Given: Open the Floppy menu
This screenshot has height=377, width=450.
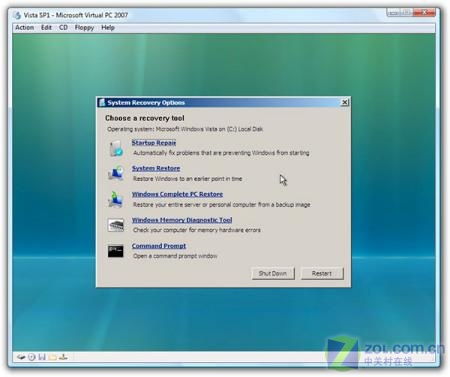Looking at the screenshot, I should [84, 28].
